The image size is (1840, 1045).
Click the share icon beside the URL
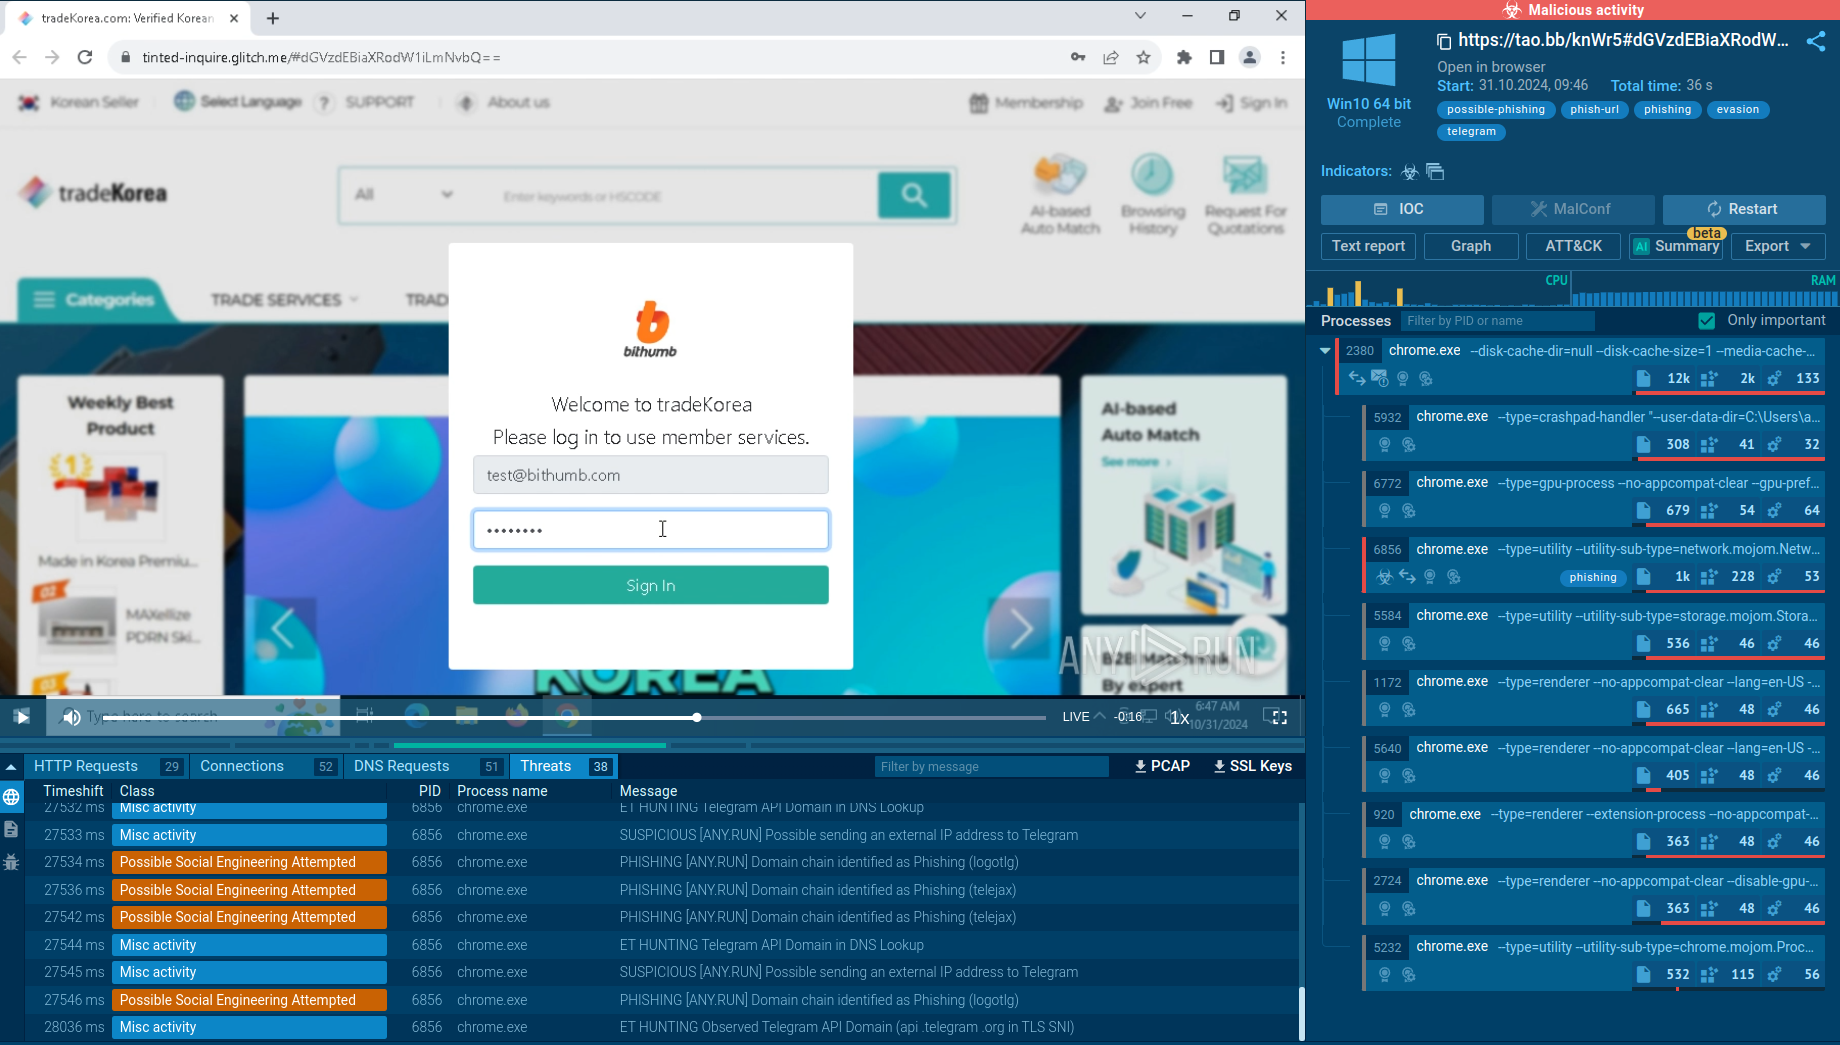coord(1815,41)
